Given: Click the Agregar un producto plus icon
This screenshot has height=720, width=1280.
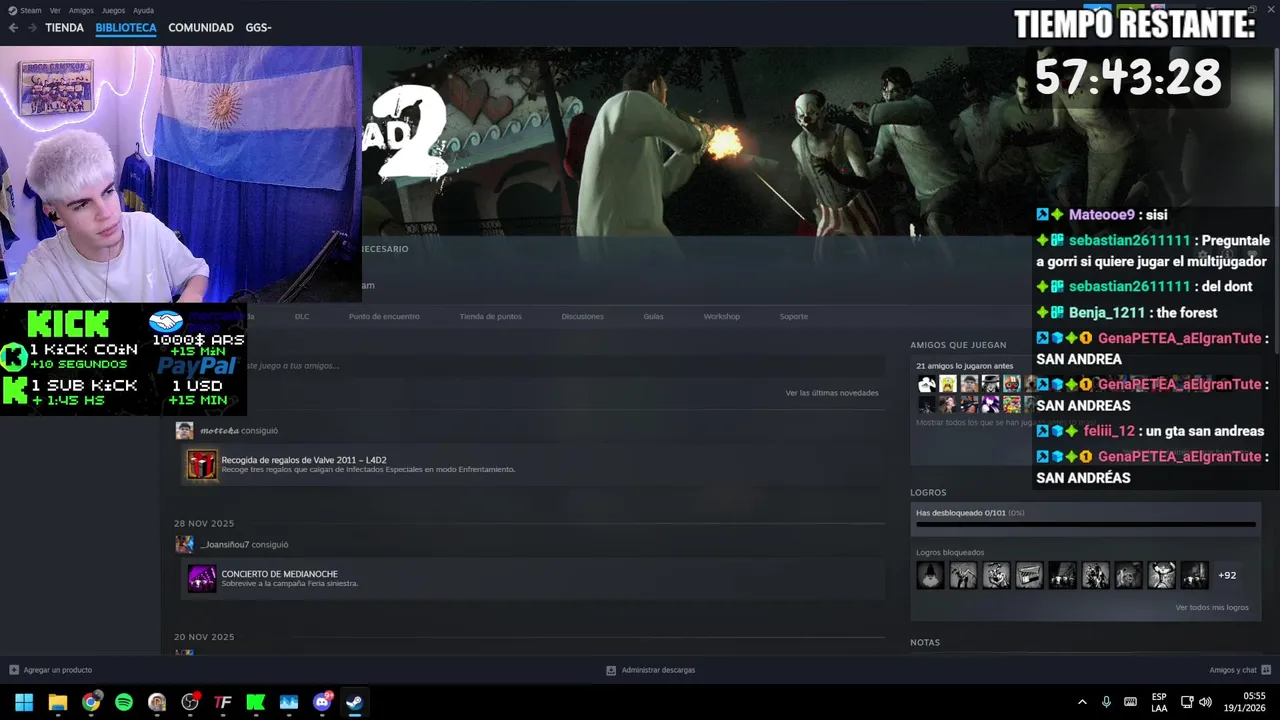Looking at the screenshot, I should click(x=14, y=670).
